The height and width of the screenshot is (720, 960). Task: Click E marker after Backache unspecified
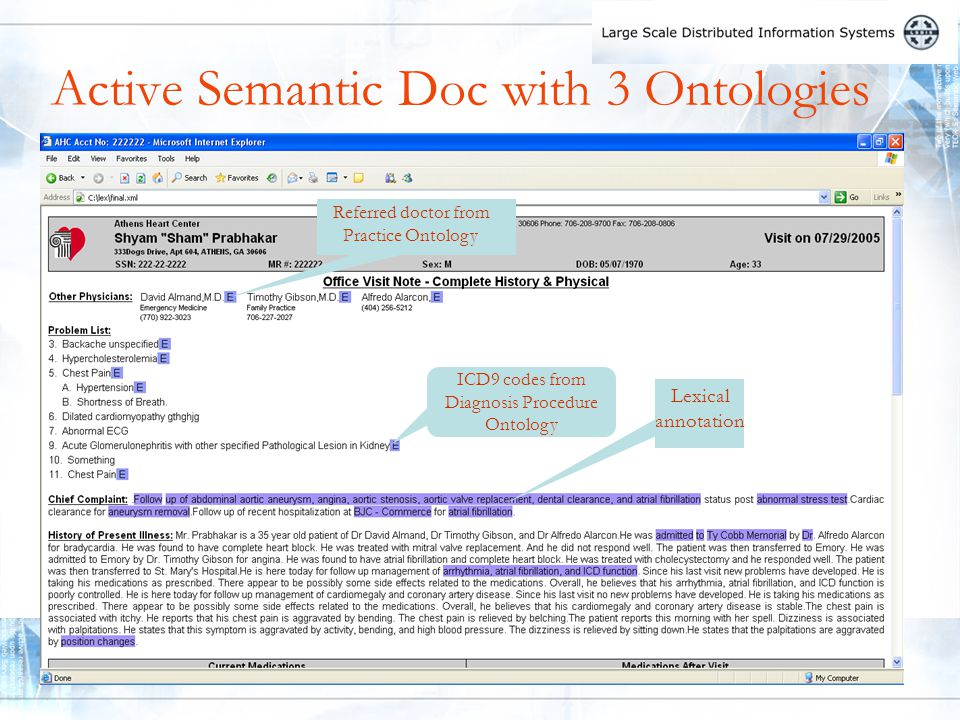pyautogui.click(x=165, y=344)
